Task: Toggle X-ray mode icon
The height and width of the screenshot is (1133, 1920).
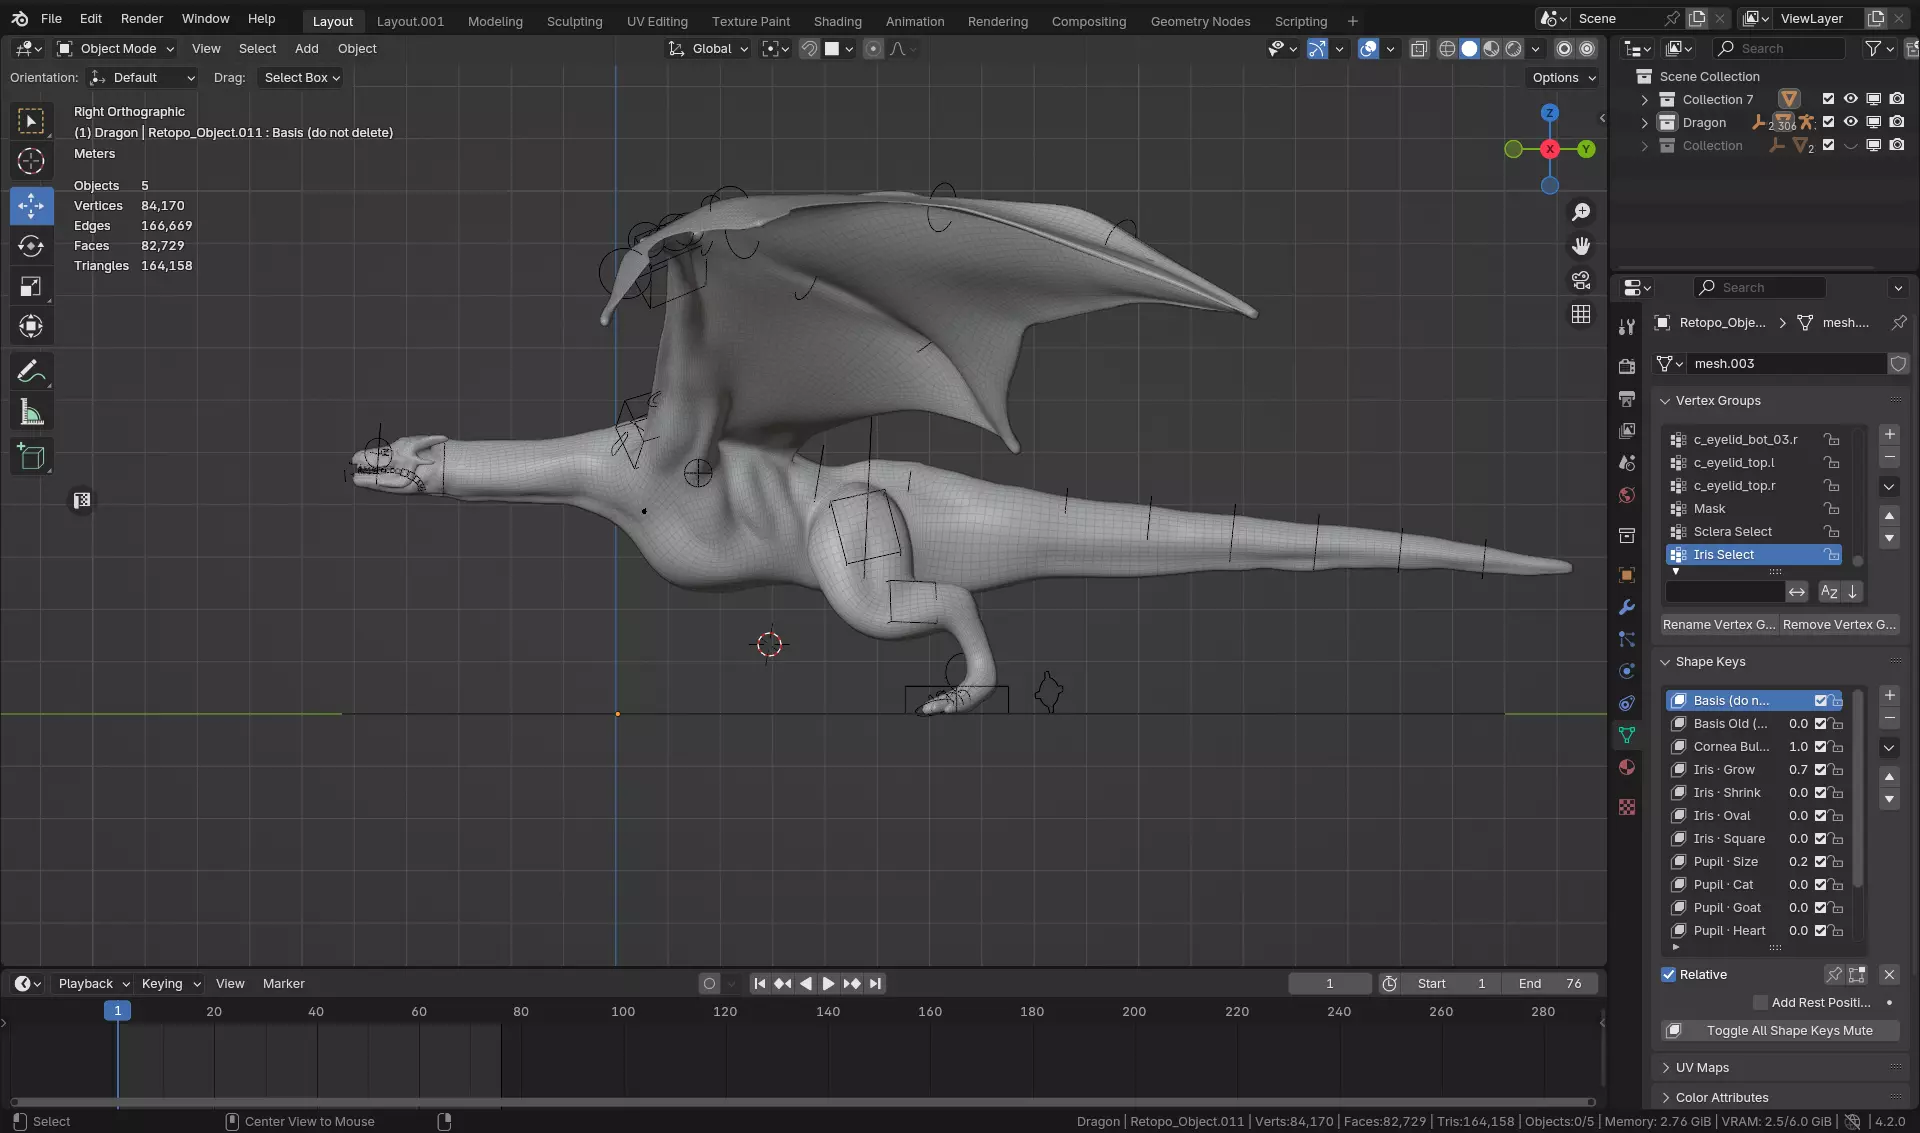Action: point(1419,48)
